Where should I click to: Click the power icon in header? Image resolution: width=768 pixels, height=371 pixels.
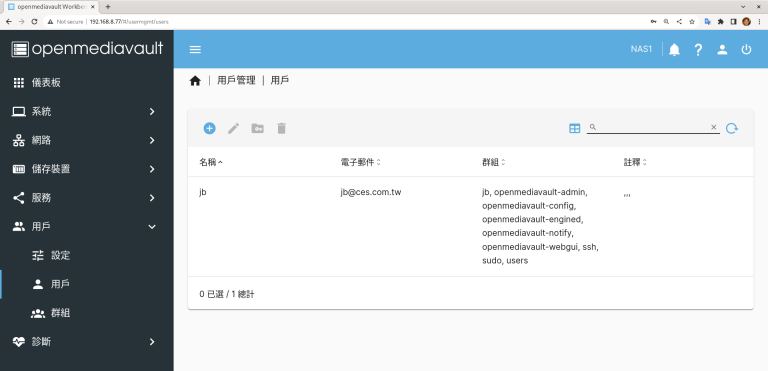746,49
